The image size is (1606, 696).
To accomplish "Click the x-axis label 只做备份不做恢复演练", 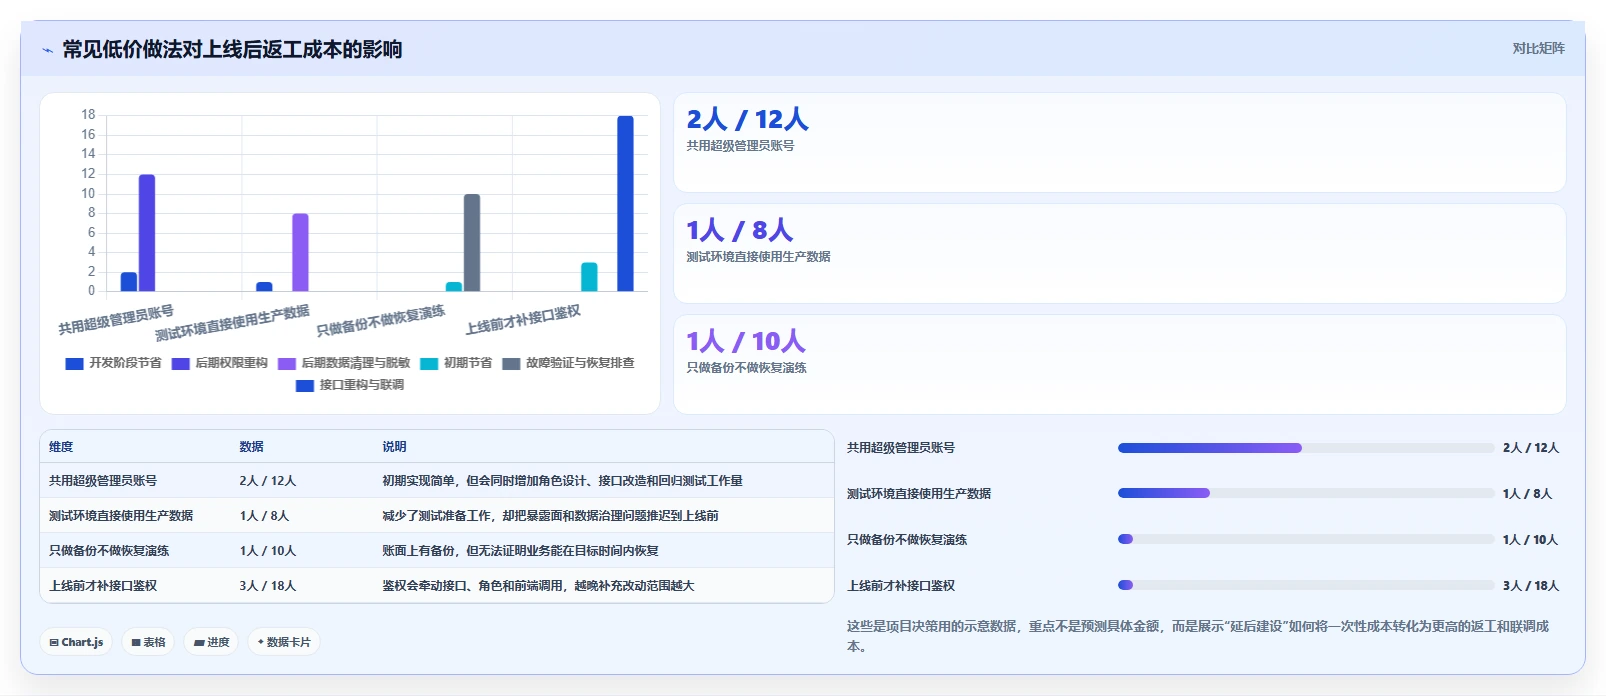I will pyautogui.click(x=381, y=321).
